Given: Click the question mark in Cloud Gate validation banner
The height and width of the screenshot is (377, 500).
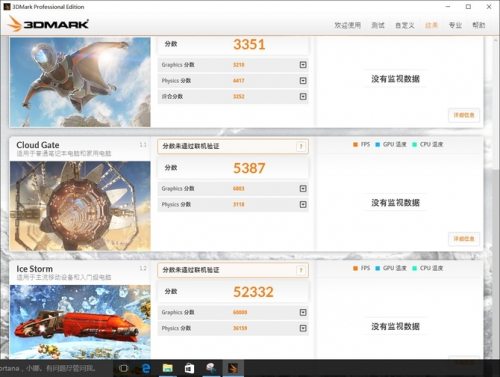Looking at the screenshot, I should coord(301,146).
